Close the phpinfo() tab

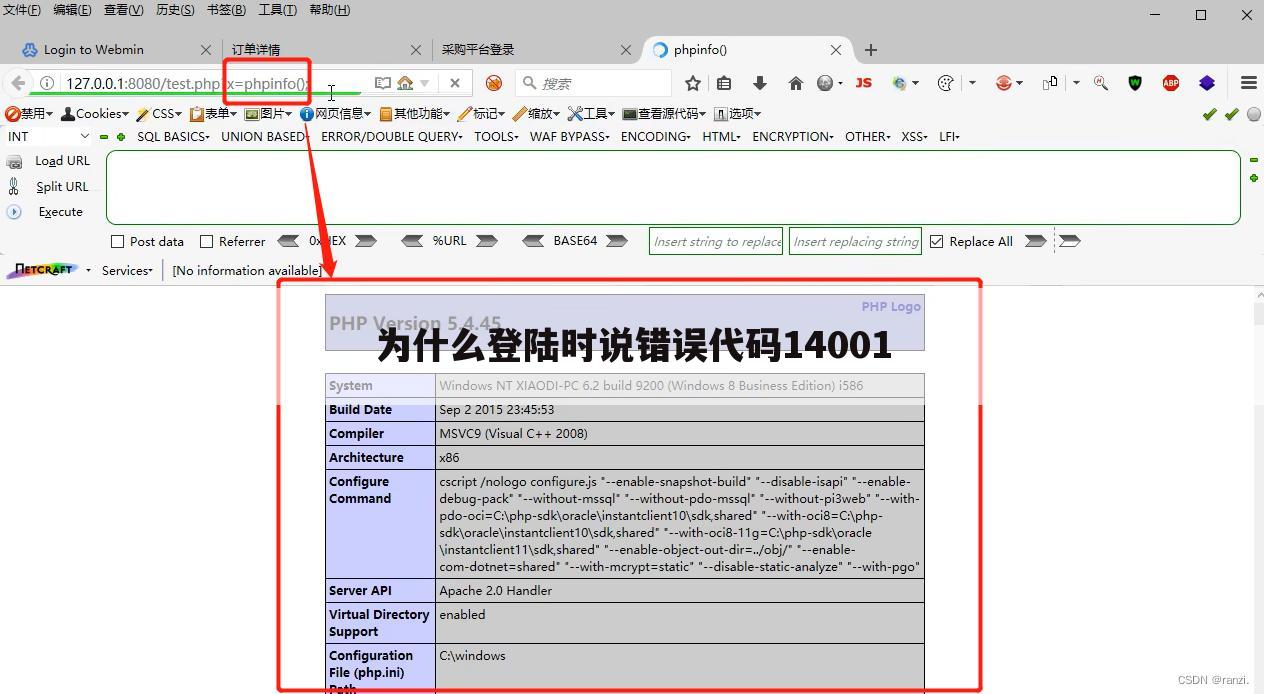836,49
